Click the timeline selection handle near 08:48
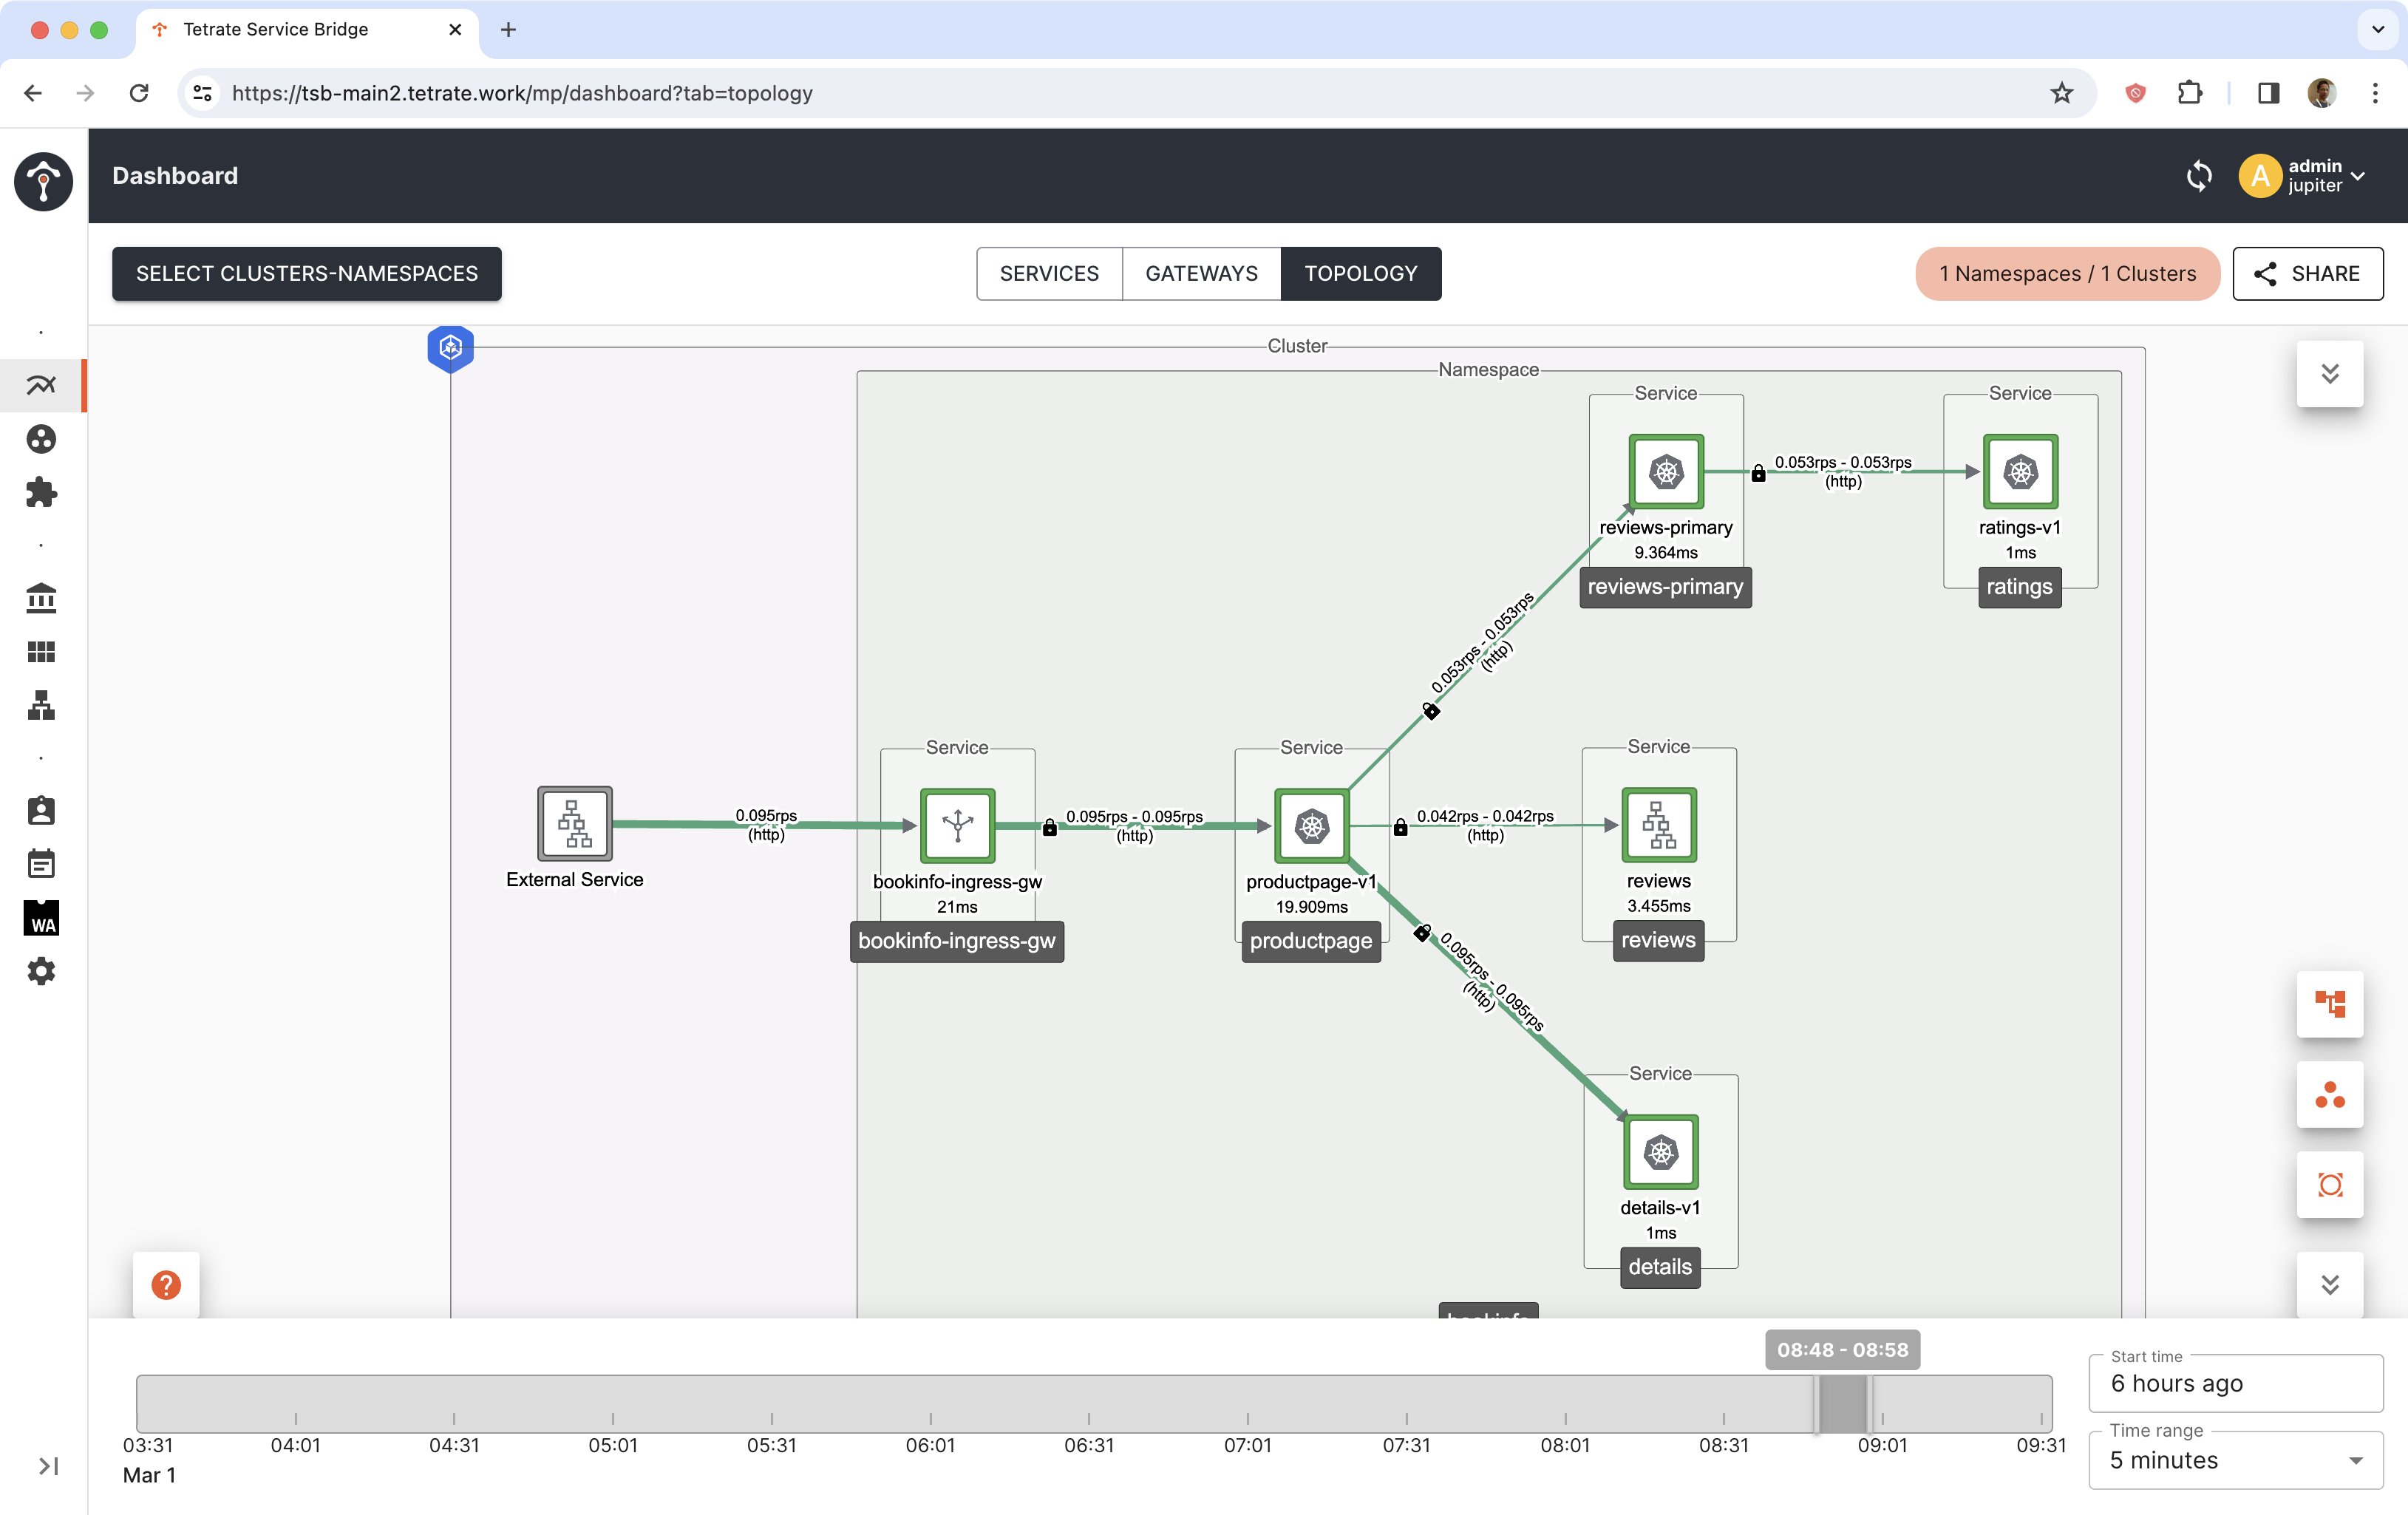This screenshot has height=1515, width=2408. 1817,1404
